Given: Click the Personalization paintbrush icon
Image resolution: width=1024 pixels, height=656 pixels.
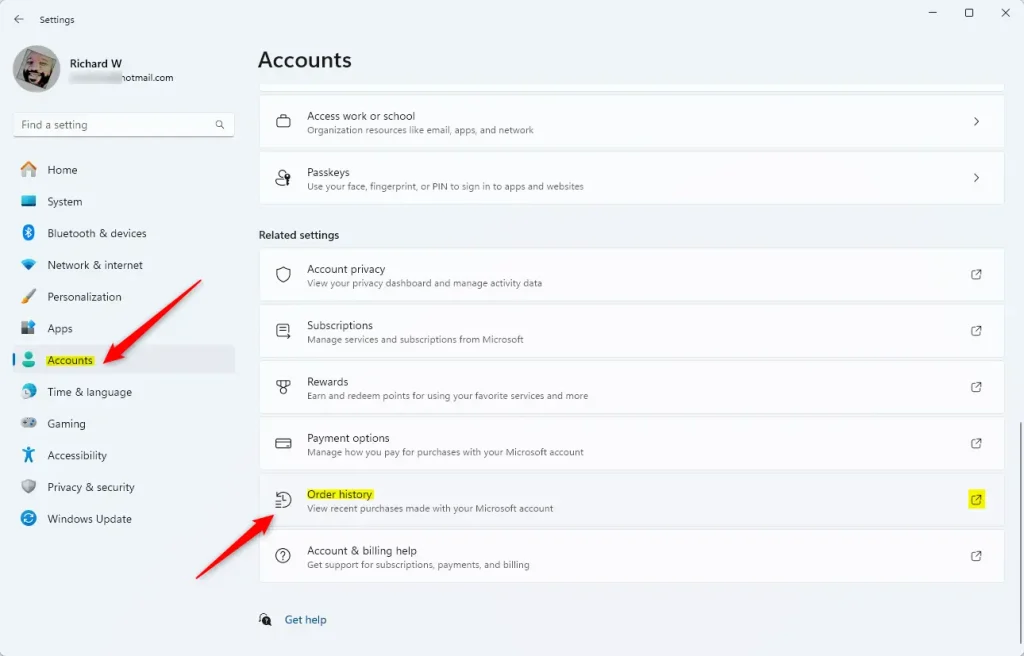Looking at the screenshot, I should tap(29, 297).
